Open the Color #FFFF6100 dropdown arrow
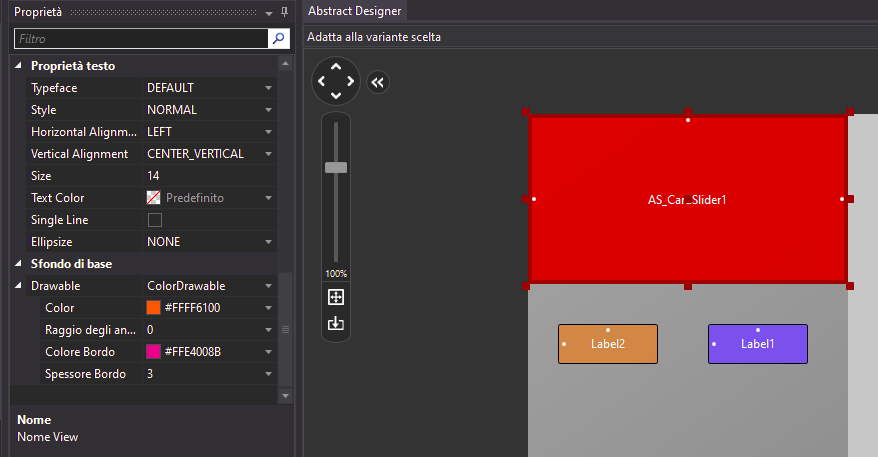878x457 pixels. pos(268,308)
